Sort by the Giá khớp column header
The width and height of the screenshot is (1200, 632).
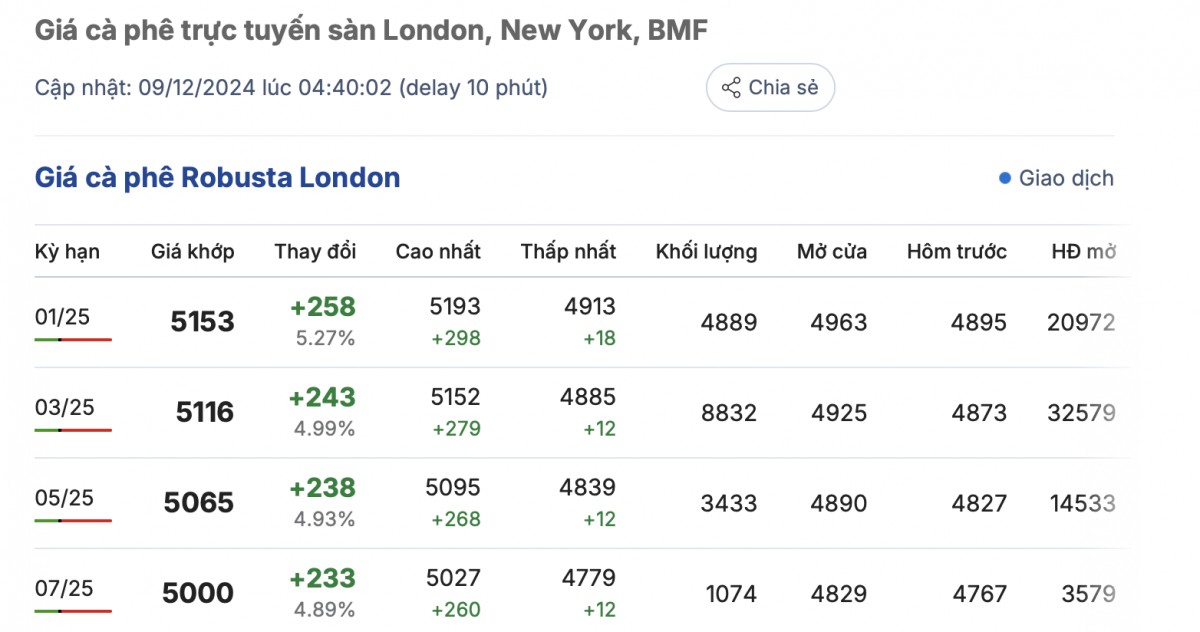tap(193, 251)
